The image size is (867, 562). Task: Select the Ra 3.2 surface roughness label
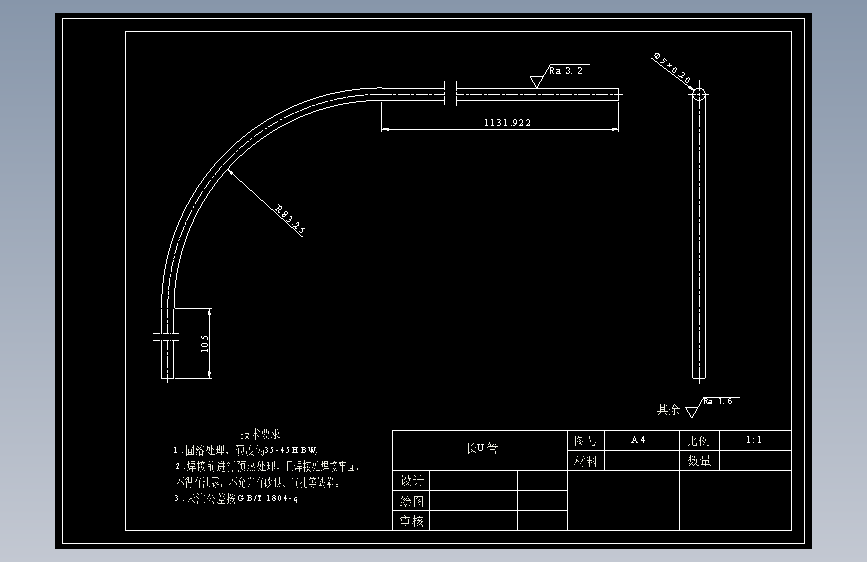pyautogui.click(x=566, y=71)
